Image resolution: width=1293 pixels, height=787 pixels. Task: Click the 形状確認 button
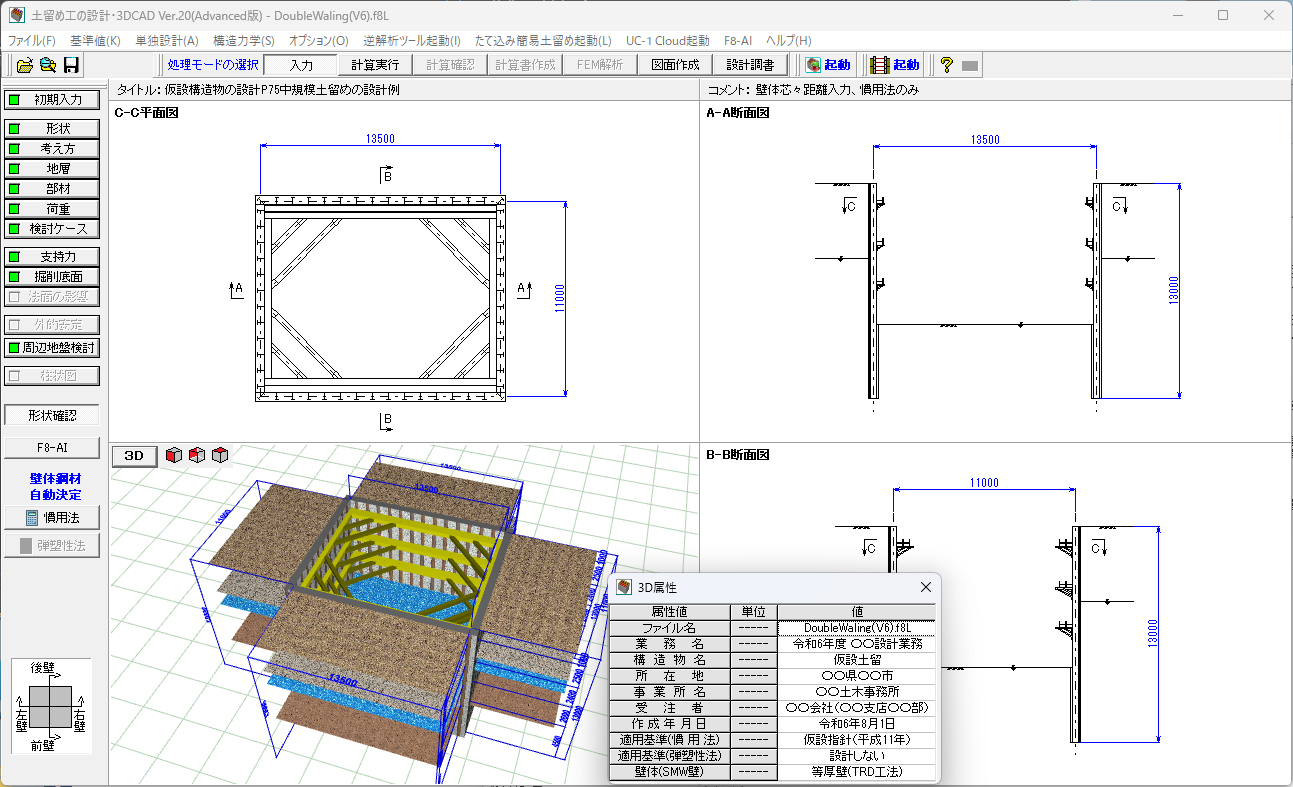click(x=52, y=415)
